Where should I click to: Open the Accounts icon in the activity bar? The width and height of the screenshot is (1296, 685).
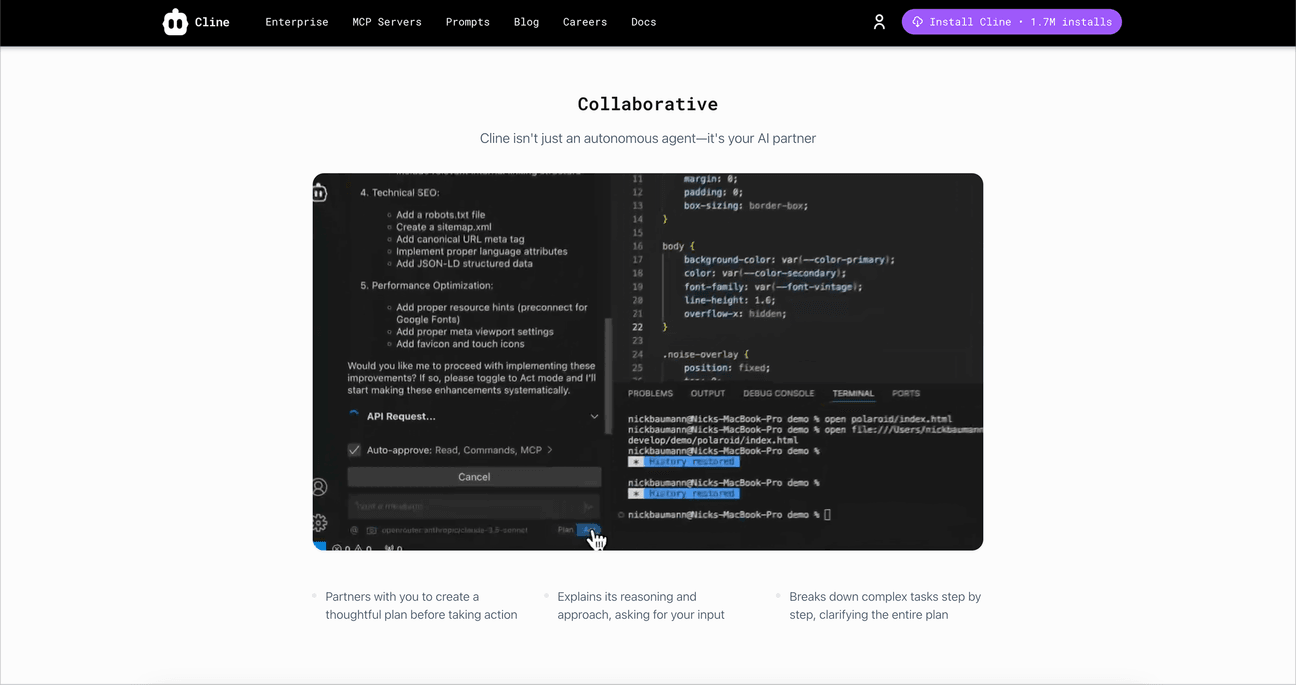[319, 487]
